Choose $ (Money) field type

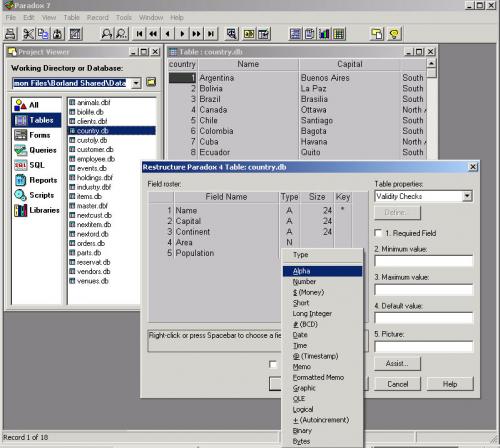click(322, 292)
